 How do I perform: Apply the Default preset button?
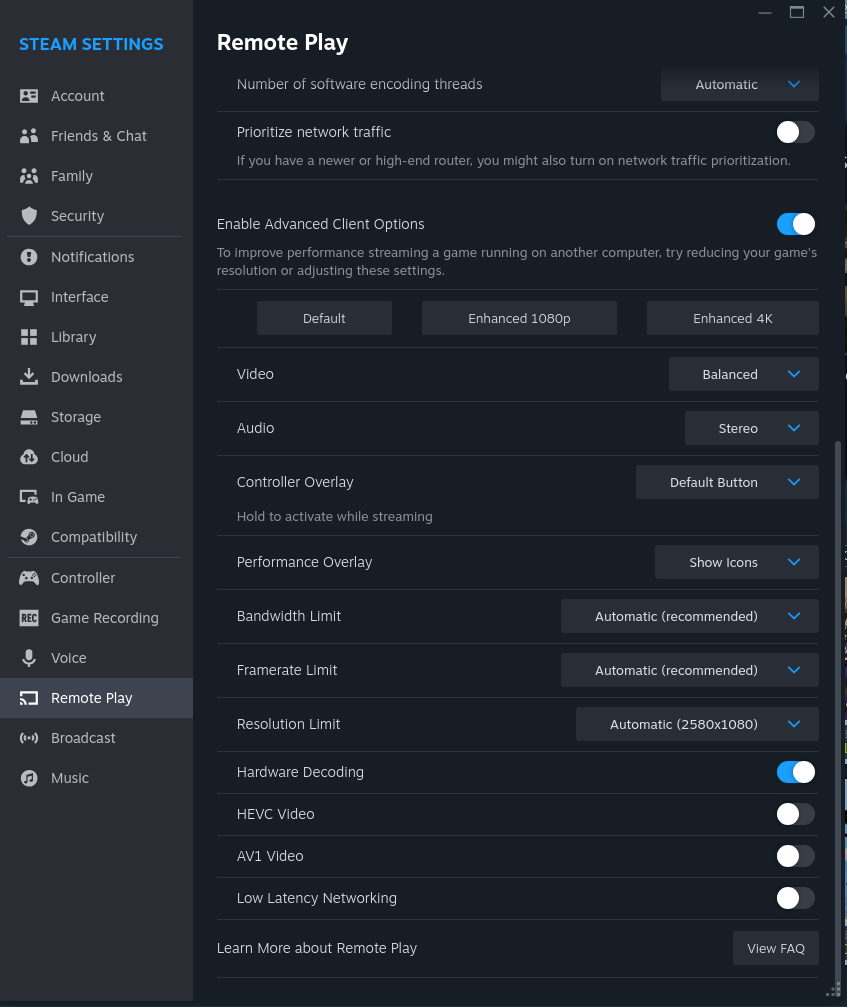[x=324, y=319]
